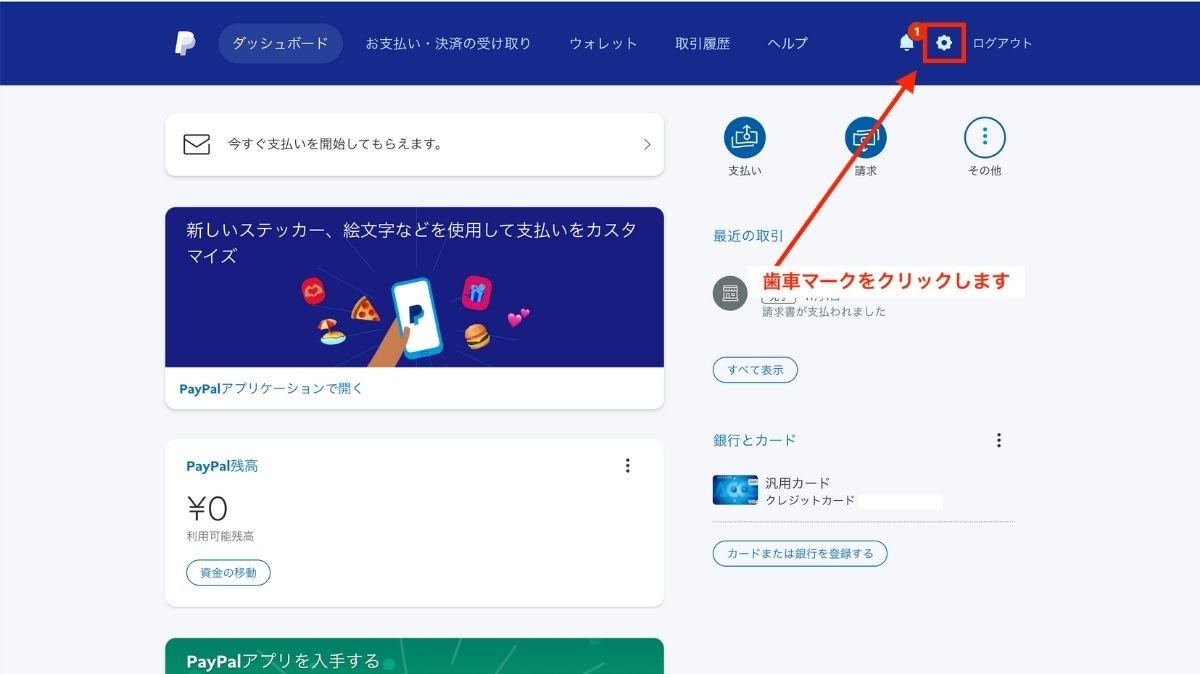
Task: Open the notifications bell
Action: [x=907, y=43]
